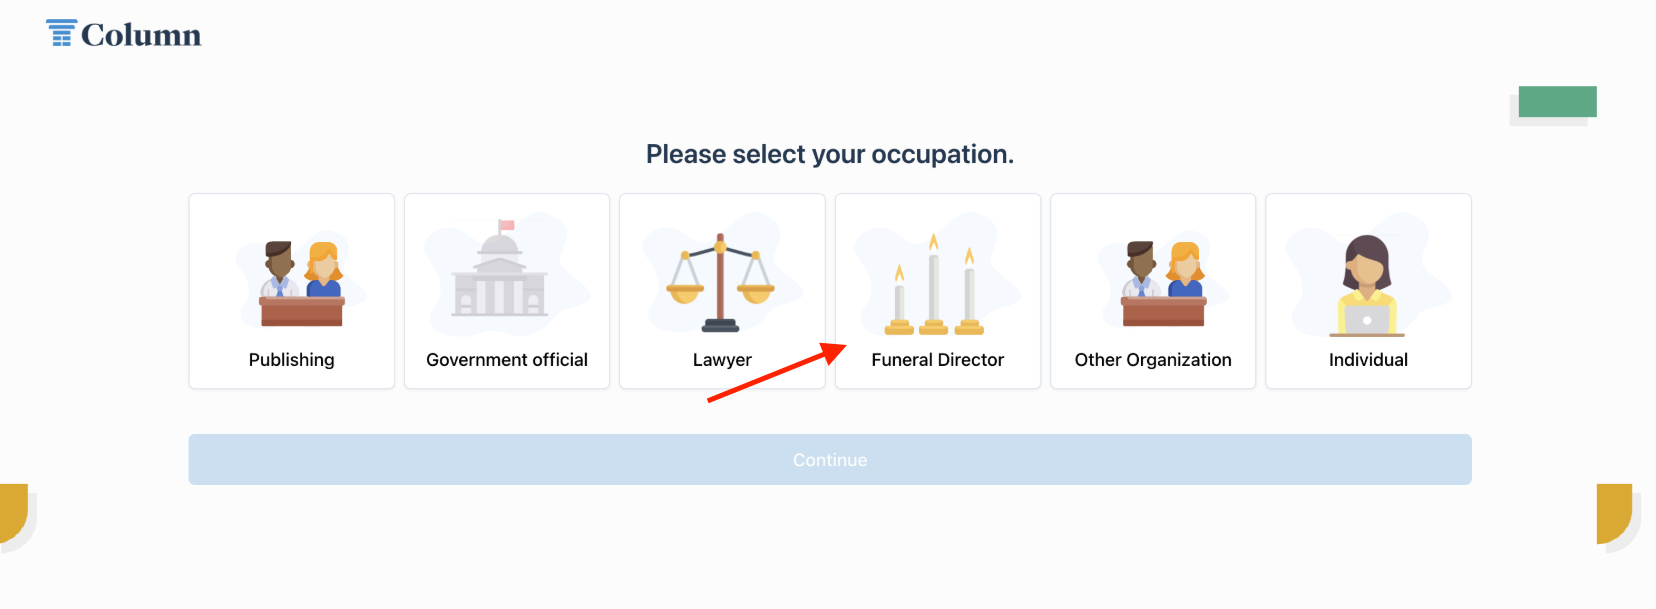This screenshot has height=609, width=1656.
Task: Click the green rectangle at top right
Action: (1557, 102)
